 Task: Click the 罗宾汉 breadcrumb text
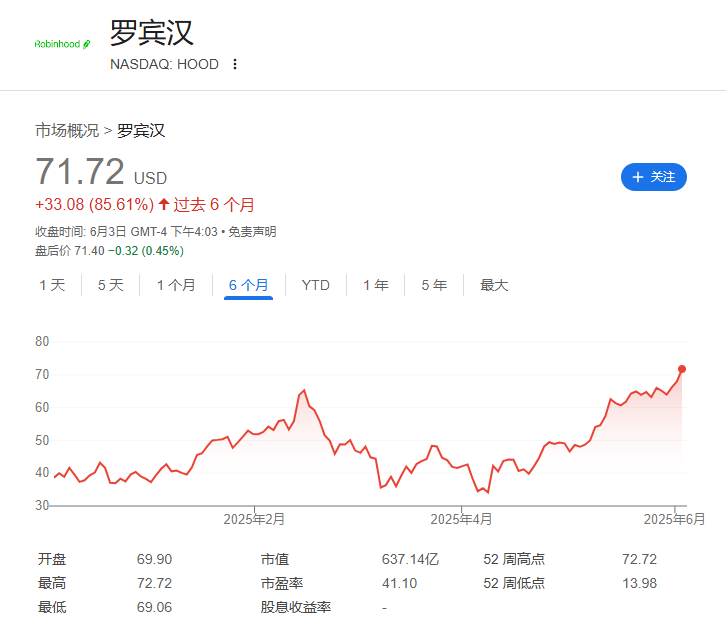point(141,131)
